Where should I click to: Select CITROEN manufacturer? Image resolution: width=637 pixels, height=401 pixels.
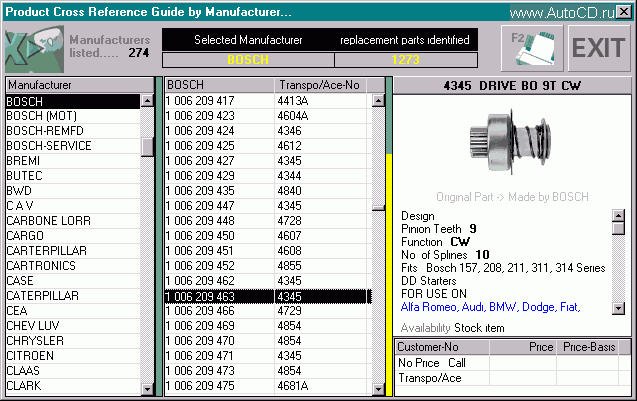click(x=73, y=357)
